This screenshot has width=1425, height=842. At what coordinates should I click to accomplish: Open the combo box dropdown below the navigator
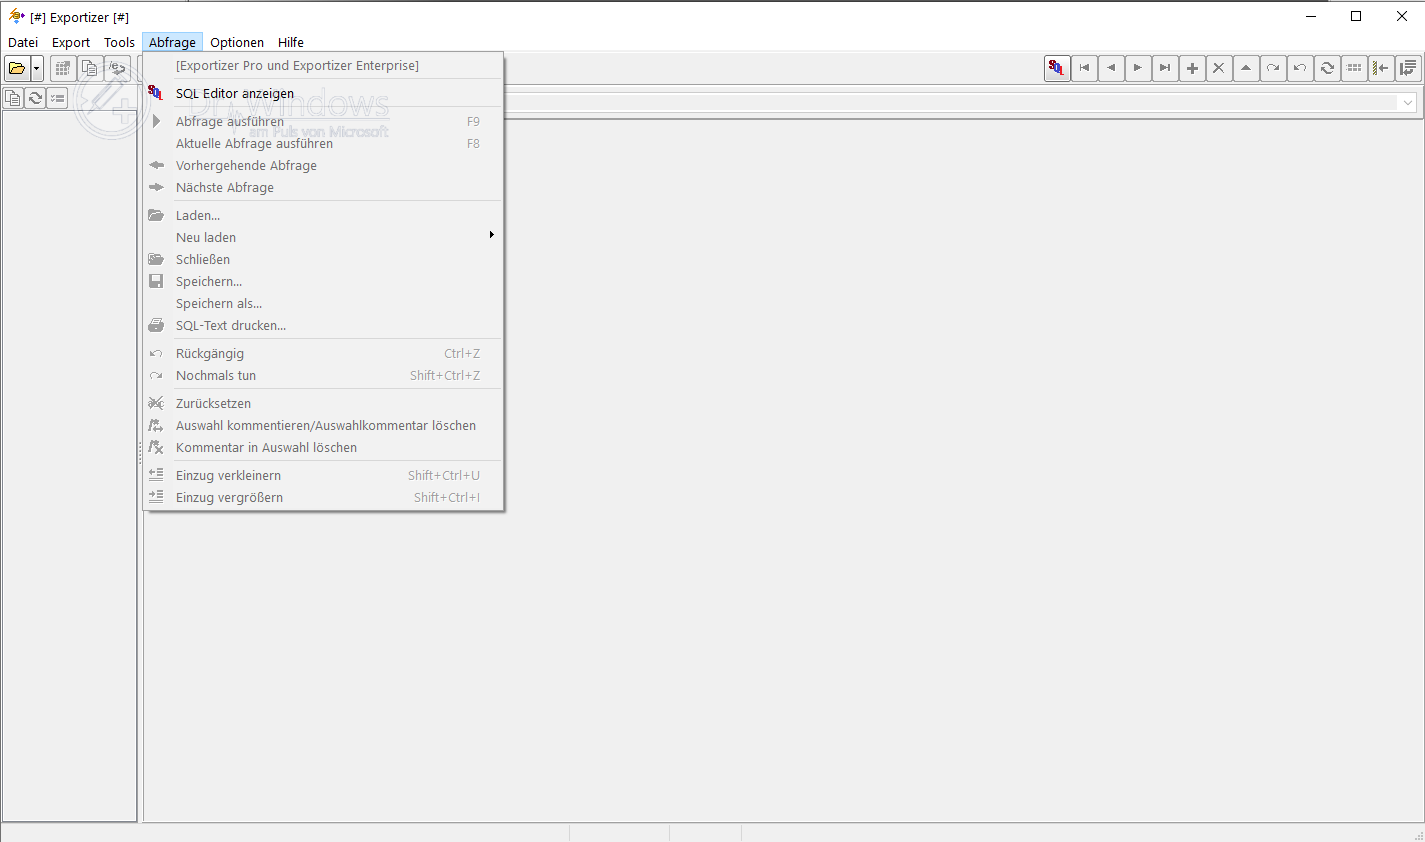[1408, 102]
